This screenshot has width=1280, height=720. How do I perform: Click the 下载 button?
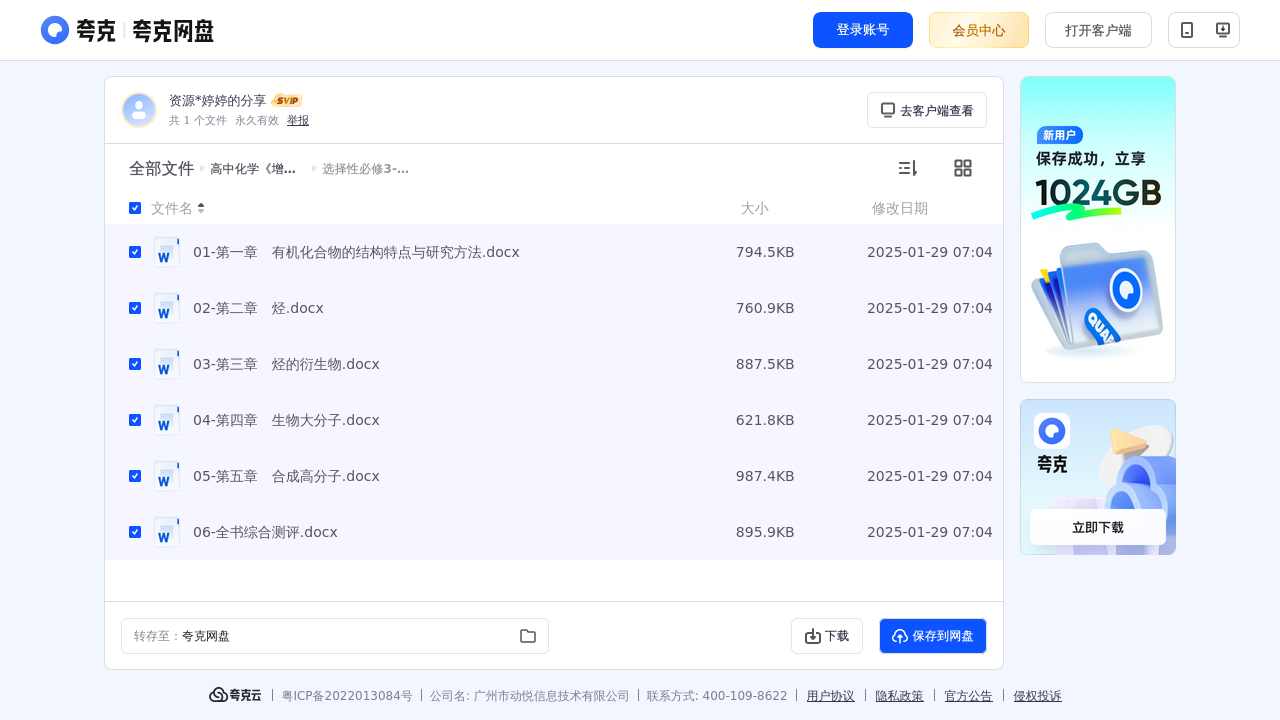[x=827, y=636]
